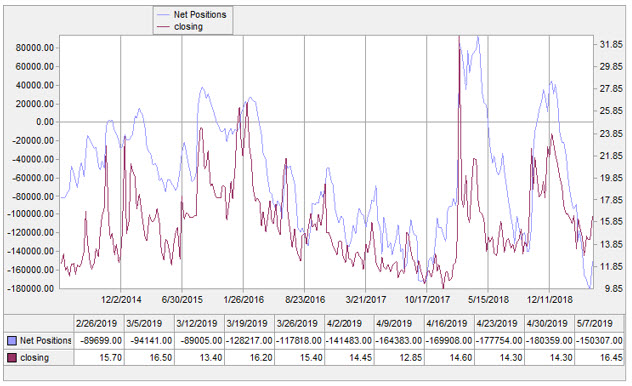
Task: Click the 3/19/2019 column header
Action: pos(249,324)
